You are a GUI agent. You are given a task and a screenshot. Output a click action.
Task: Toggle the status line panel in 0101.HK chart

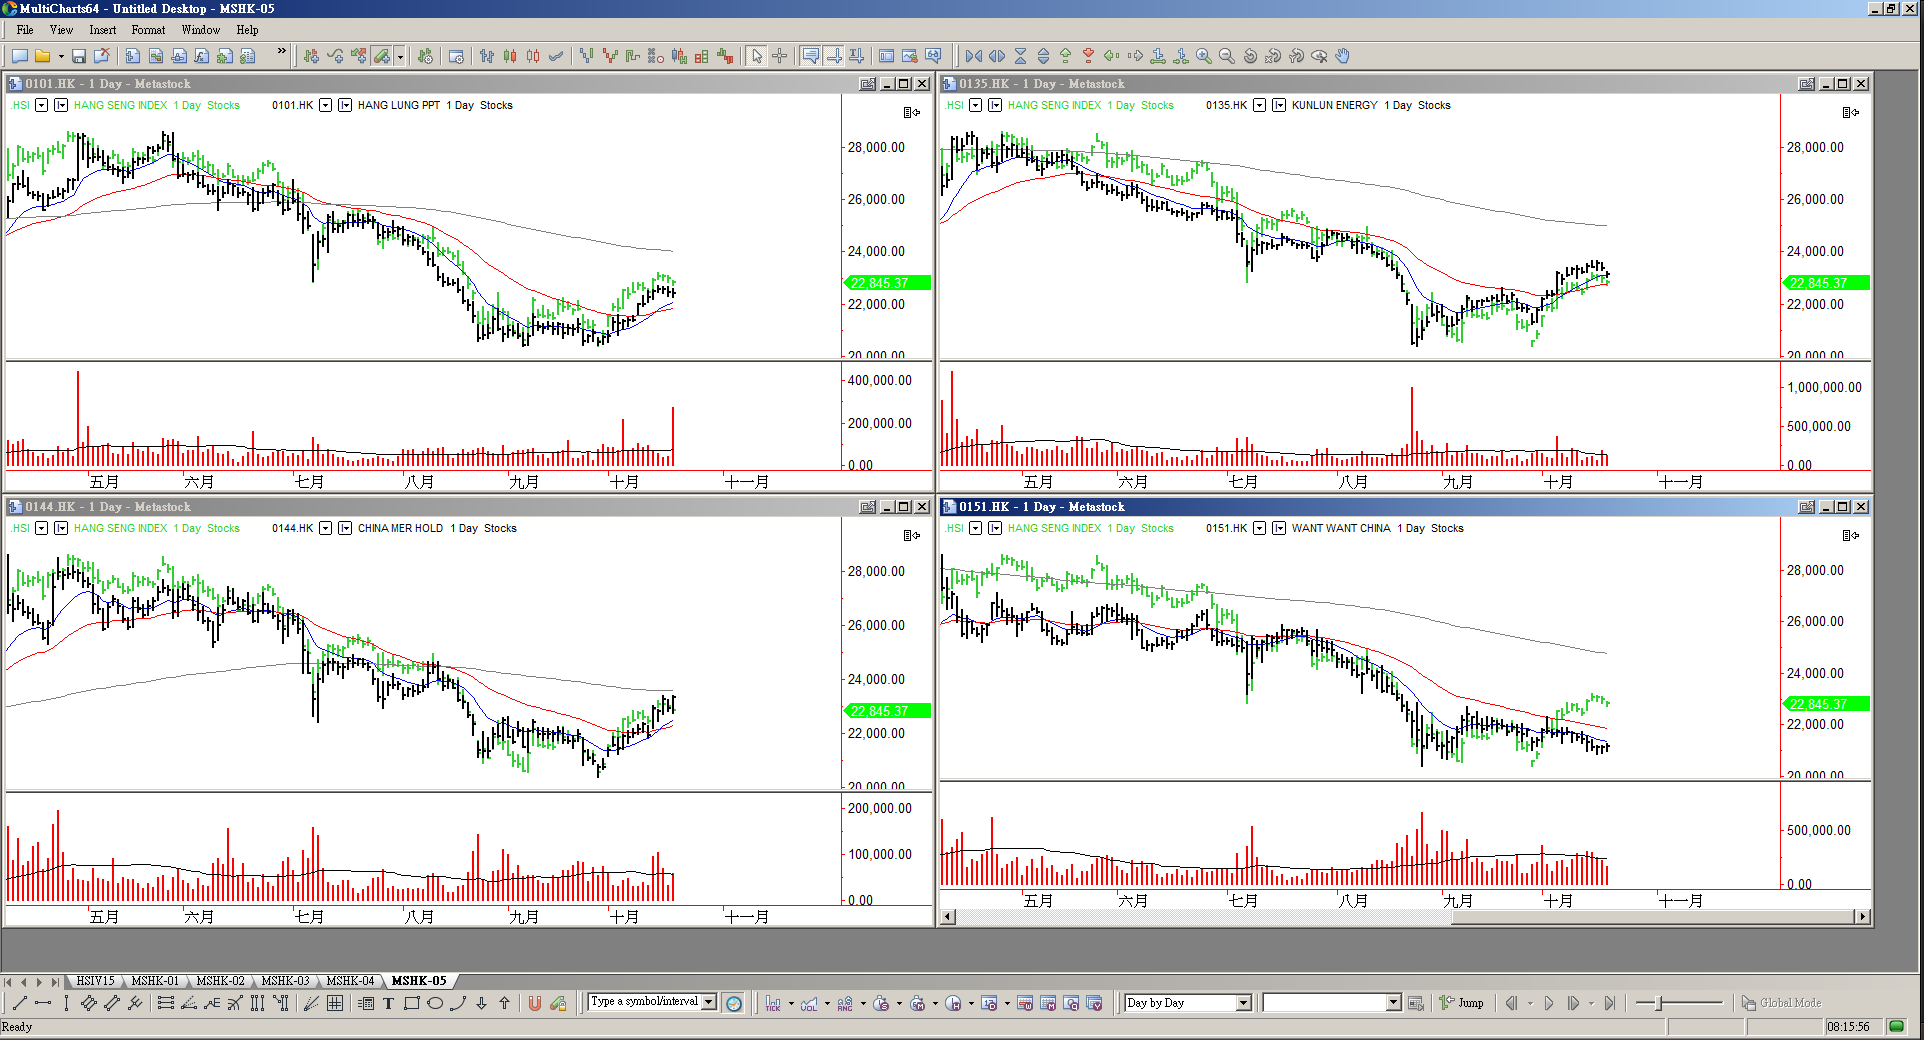coord(911,113)
